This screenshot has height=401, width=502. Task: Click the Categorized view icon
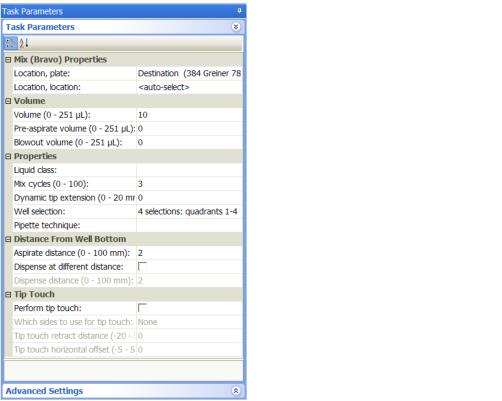click(11, 43)
